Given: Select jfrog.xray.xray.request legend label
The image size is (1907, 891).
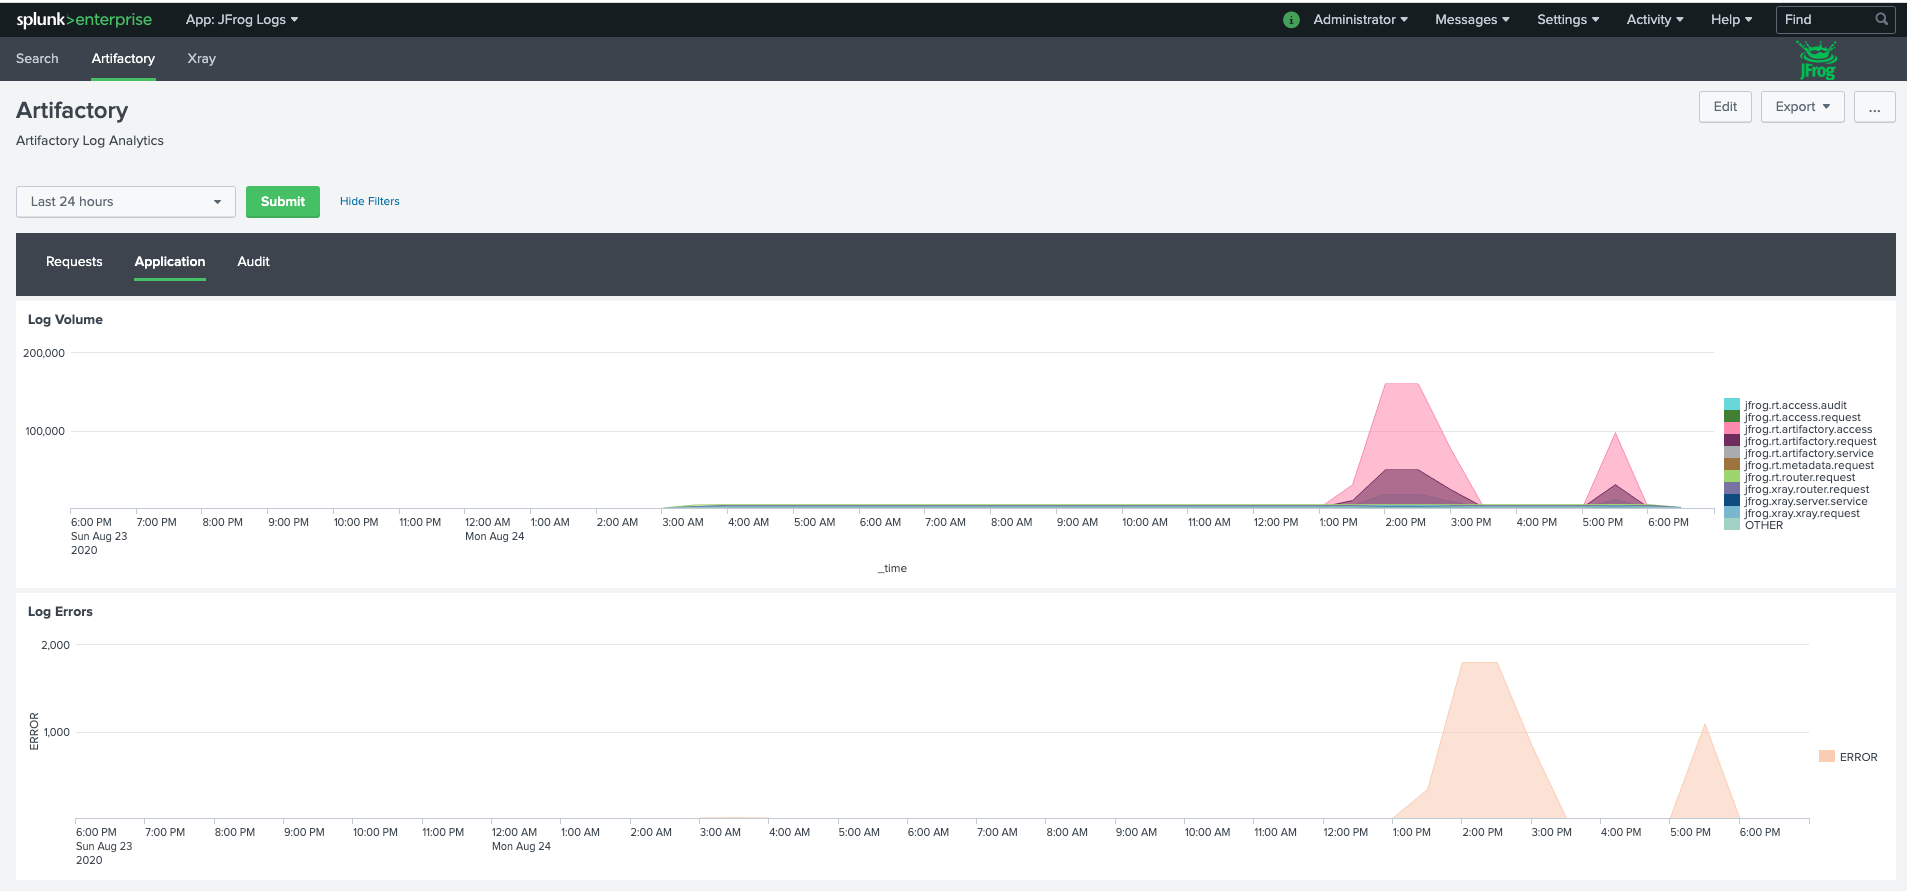Looking at the screenshot, I should (x=1802, y=514).
